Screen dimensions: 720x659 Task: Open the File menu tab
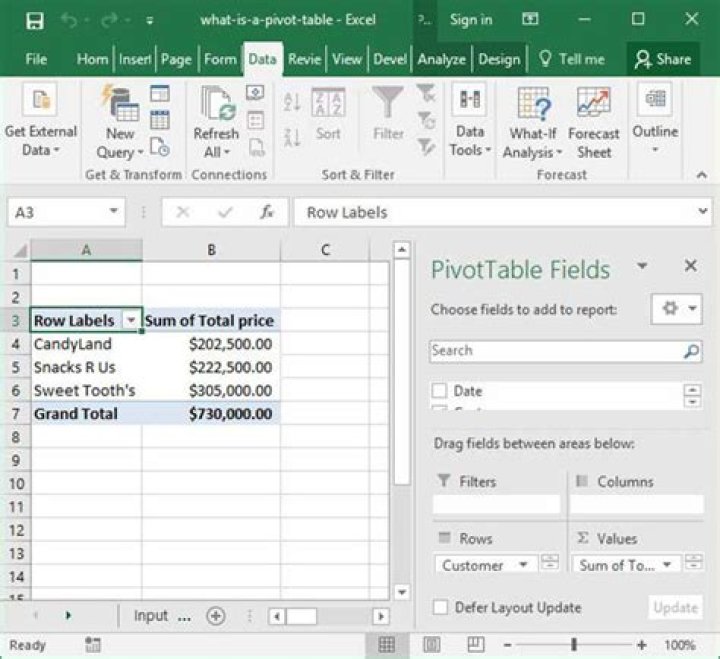(x=36, y=59)
